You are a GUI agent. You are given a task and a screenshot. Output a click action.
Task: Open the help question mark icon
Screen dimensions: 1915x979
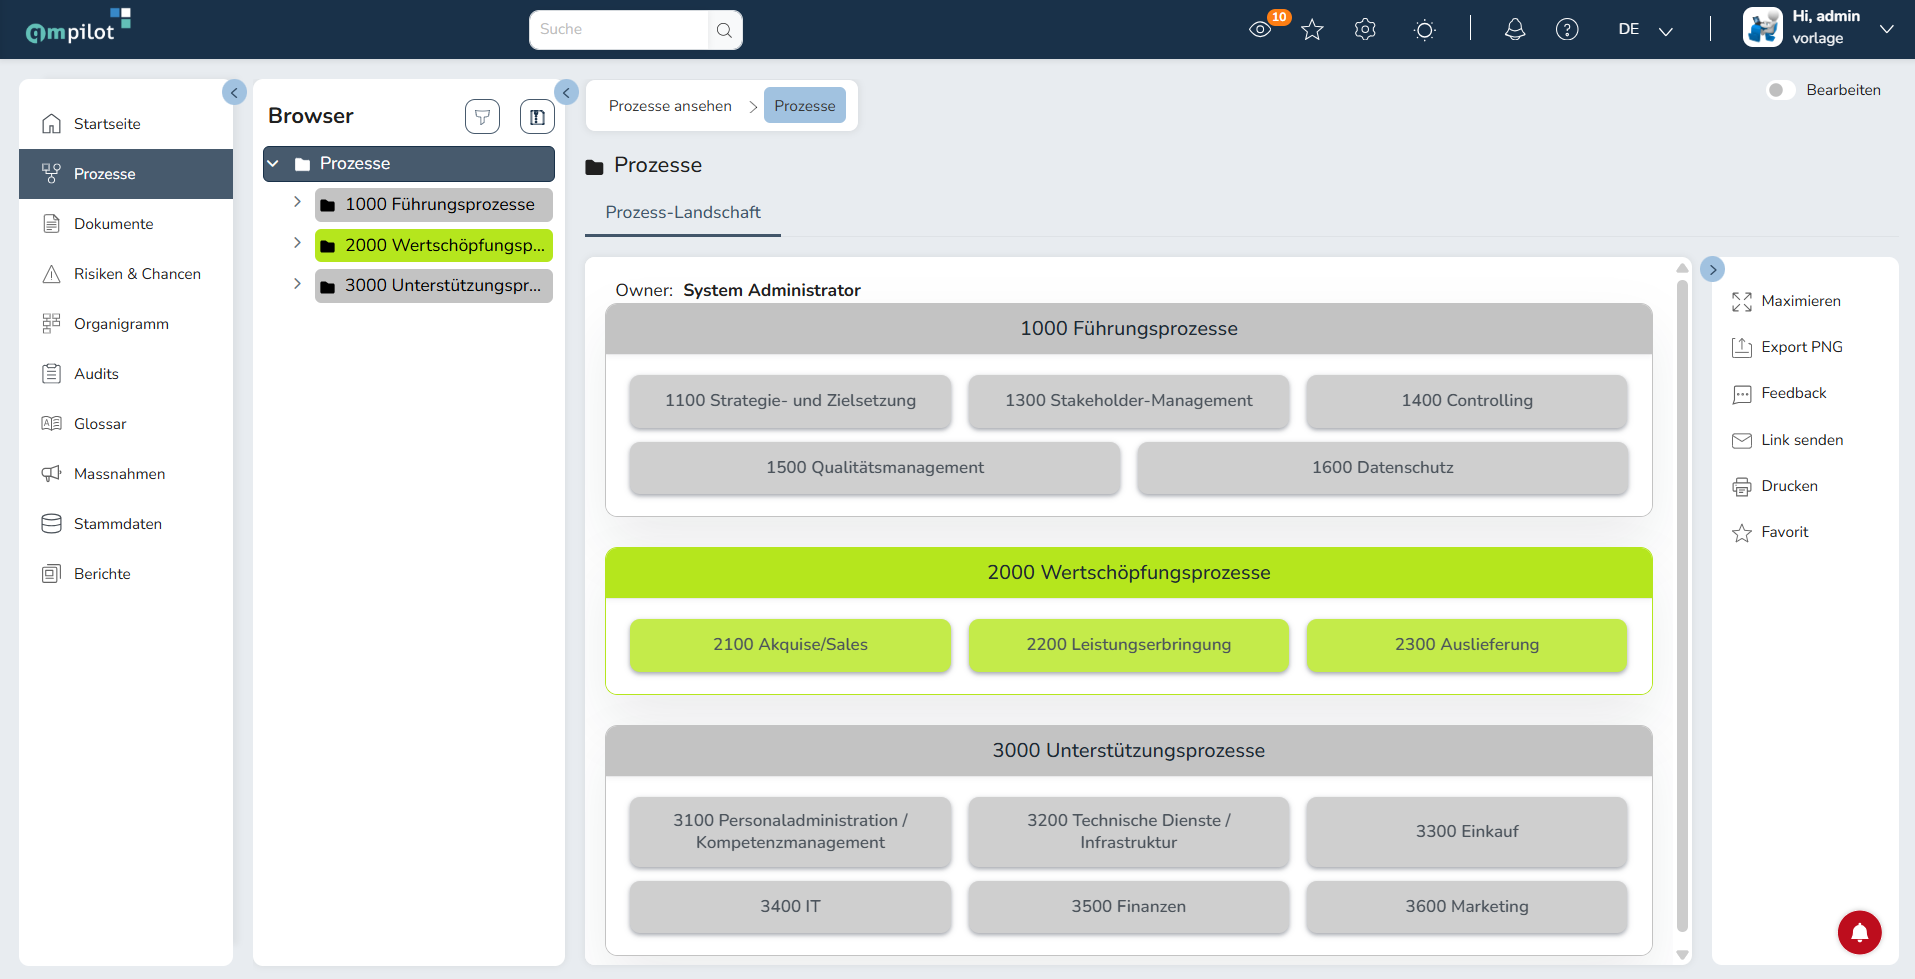pyautogui.click(x=1567, y=30)
